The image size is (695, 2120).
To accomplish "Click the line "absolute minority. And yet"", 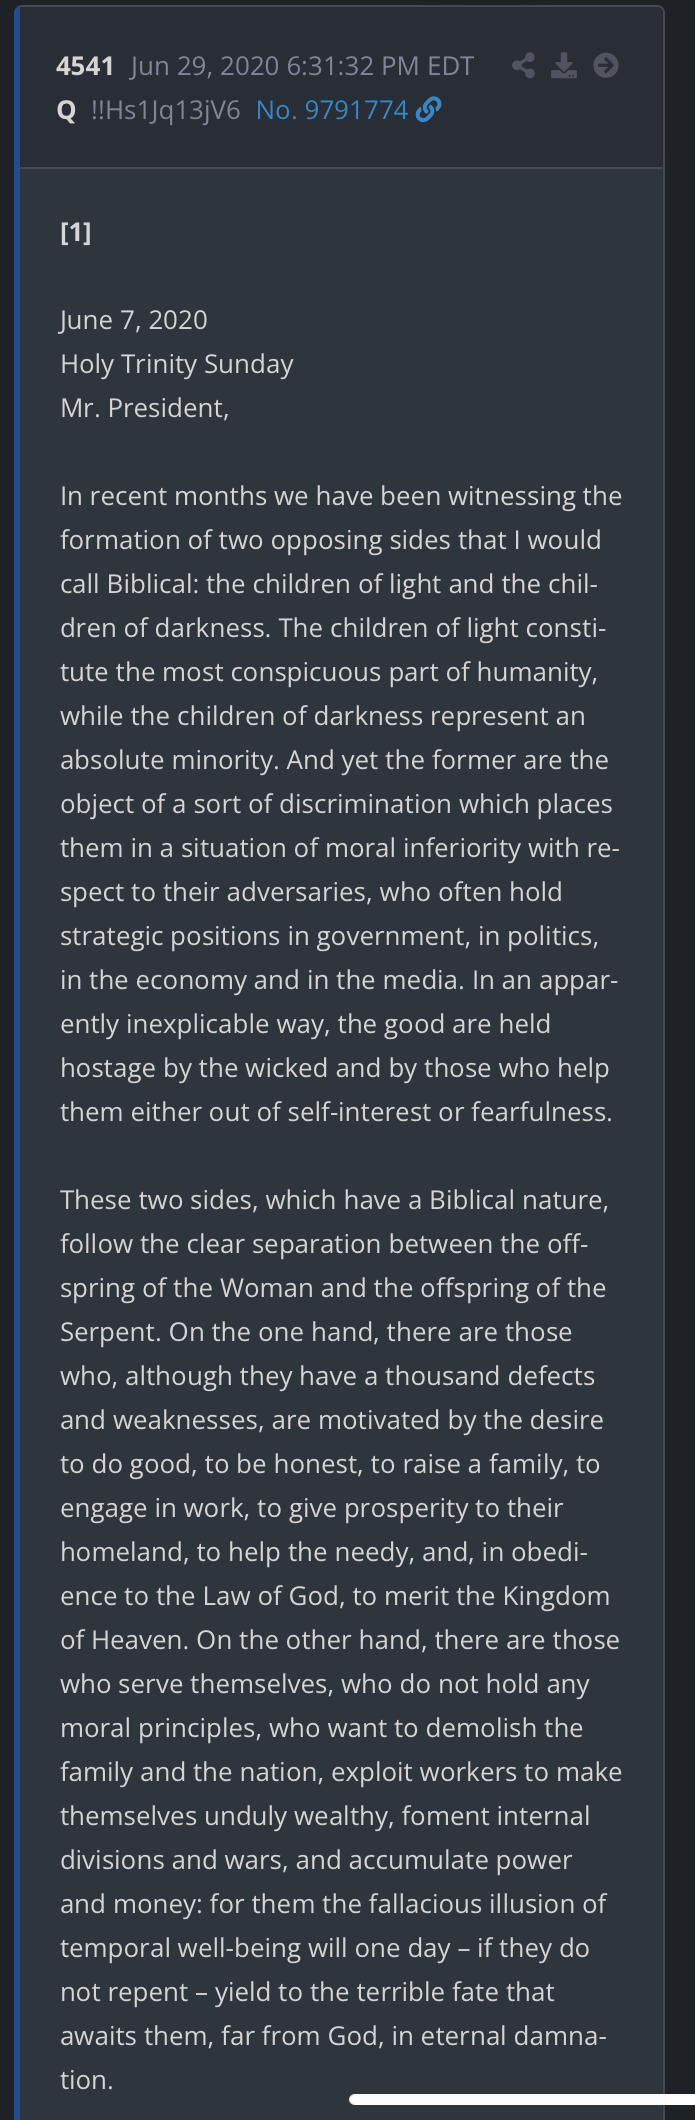I will [334, 760].
